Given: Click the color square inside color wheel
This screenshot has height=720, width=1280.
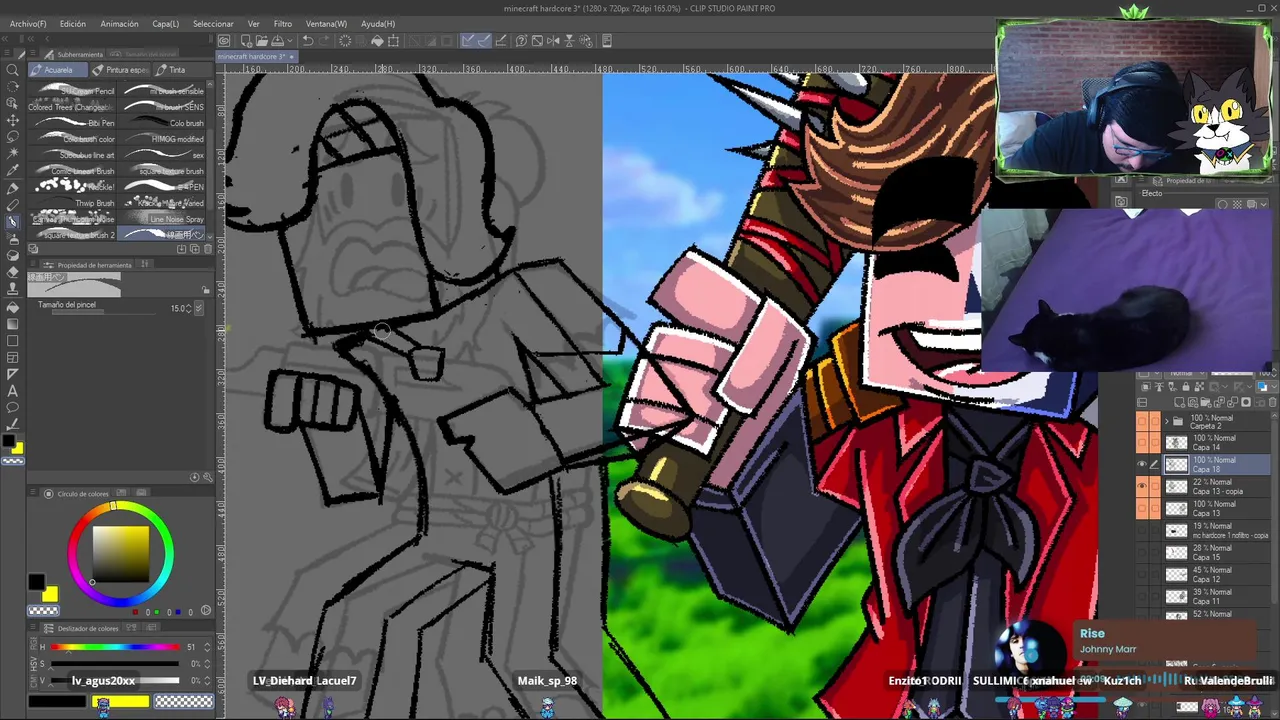Looking at the screenshot, I should tap(121, 553).
